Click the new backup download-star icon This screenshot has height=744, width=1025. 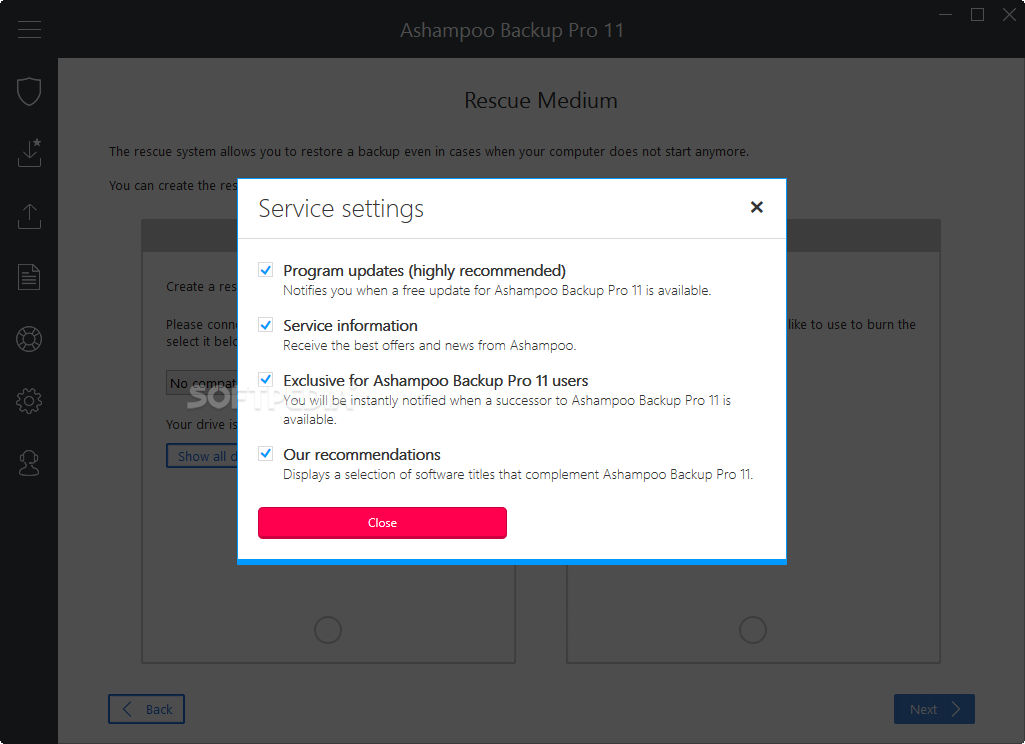[29, 152]
